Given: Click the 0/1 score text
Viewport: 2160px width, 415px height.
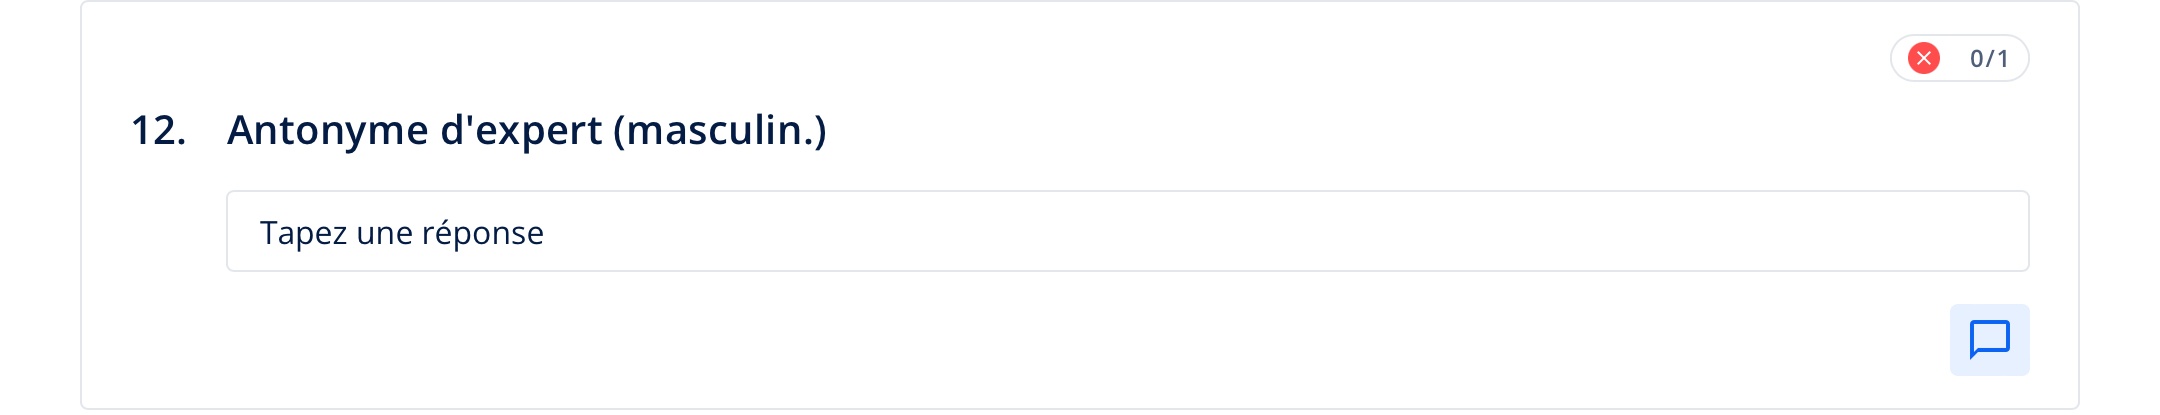Looking at the screenshot, I should click(1988, 59).
